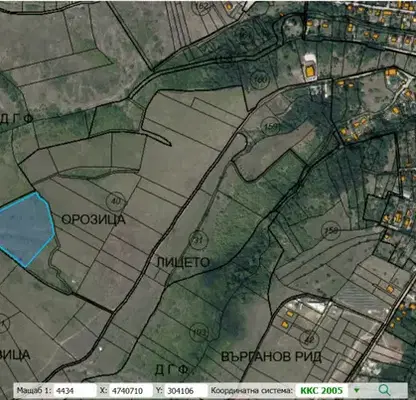Click the circled parcel number 731

tap(198, 240)
